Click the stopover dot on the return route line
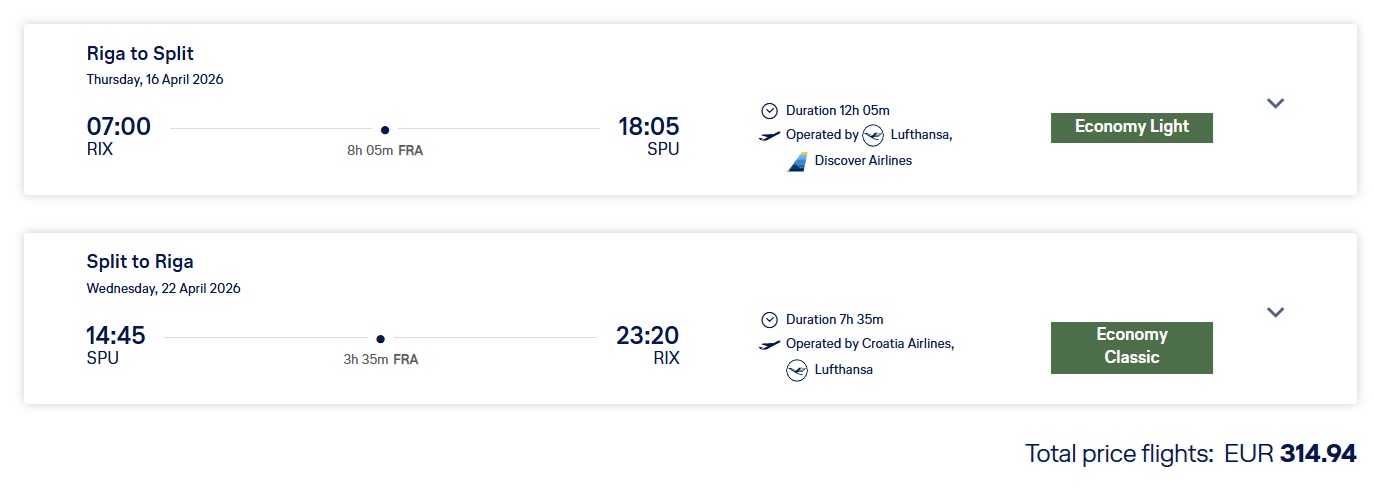Viewport: 1374px width, 496px height. coord(381,339)
